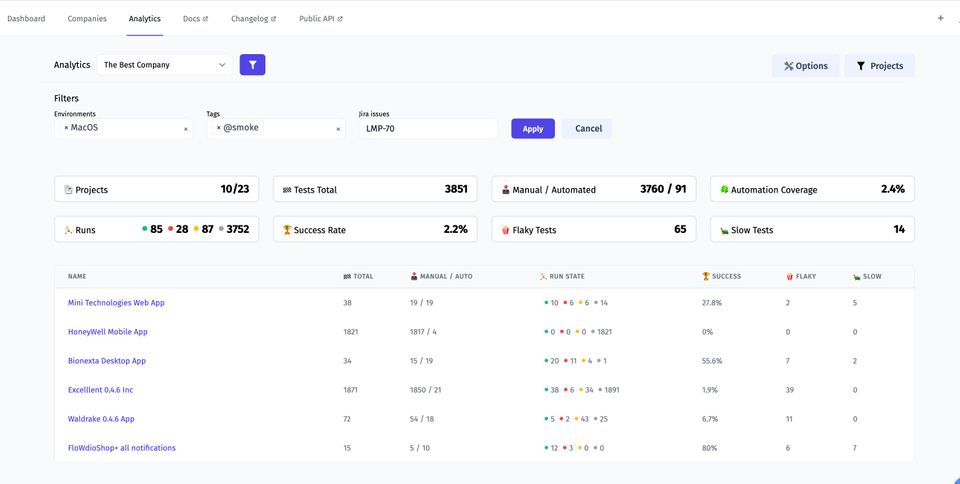
Task: Click the 55.6% success cell
Action: point(712,361)
